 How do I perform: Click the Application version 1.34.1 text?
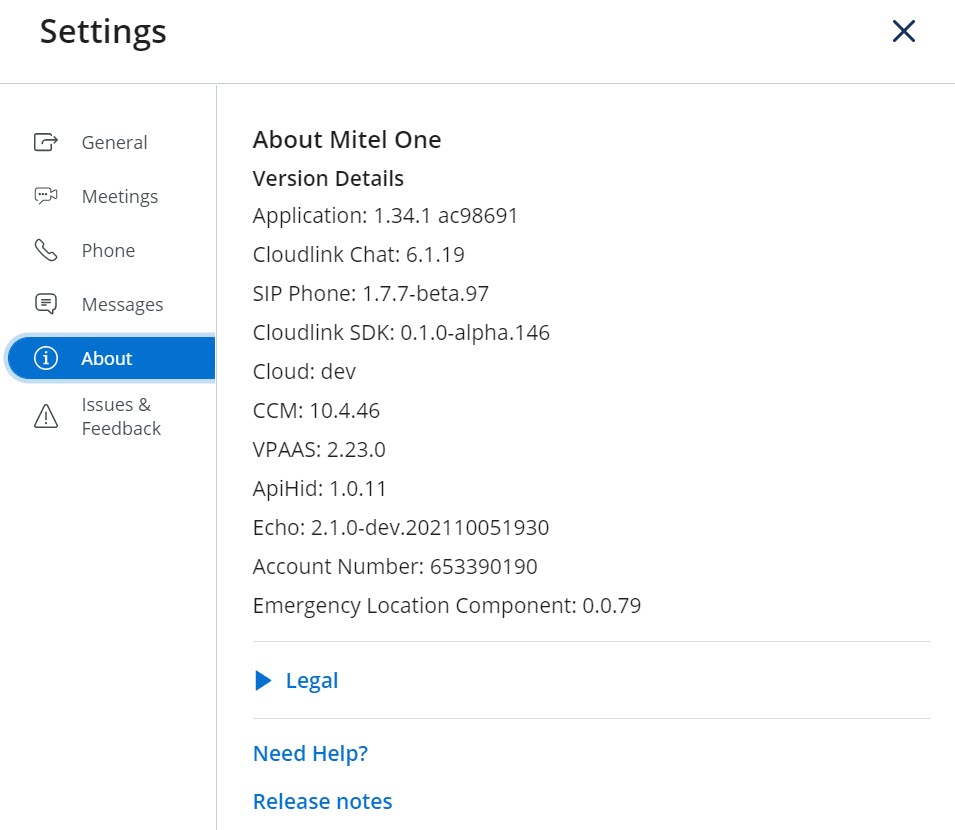pyautogui.click(x=385, y=215)
